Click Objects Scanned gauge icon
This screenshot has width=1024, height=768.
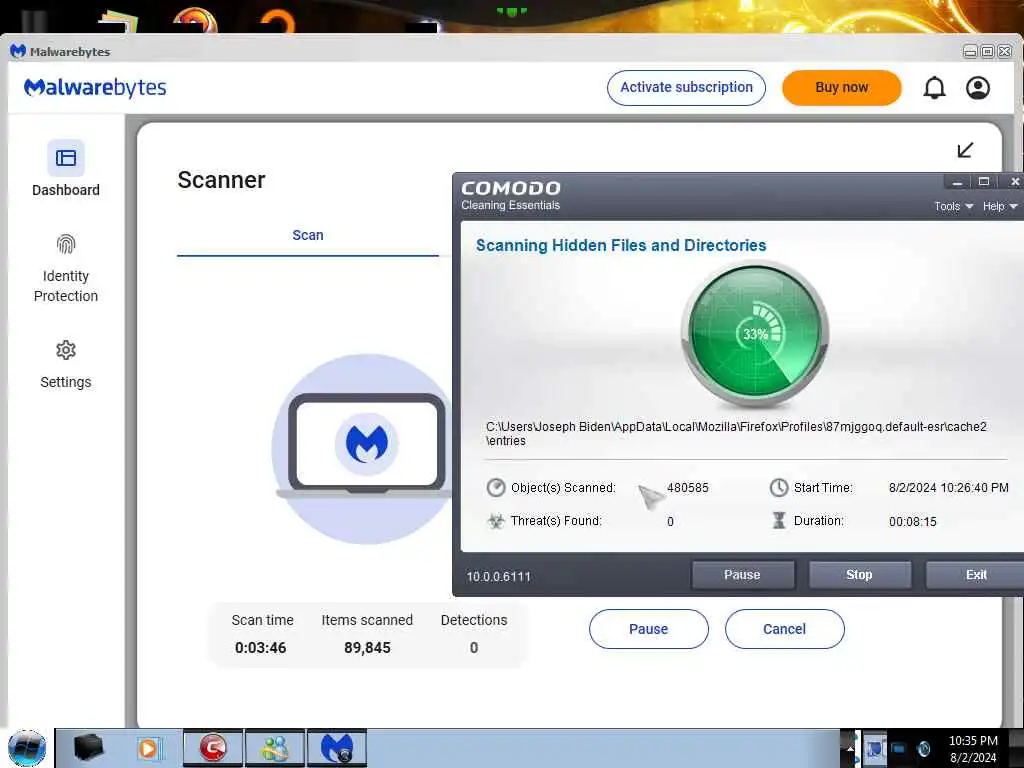496,488
